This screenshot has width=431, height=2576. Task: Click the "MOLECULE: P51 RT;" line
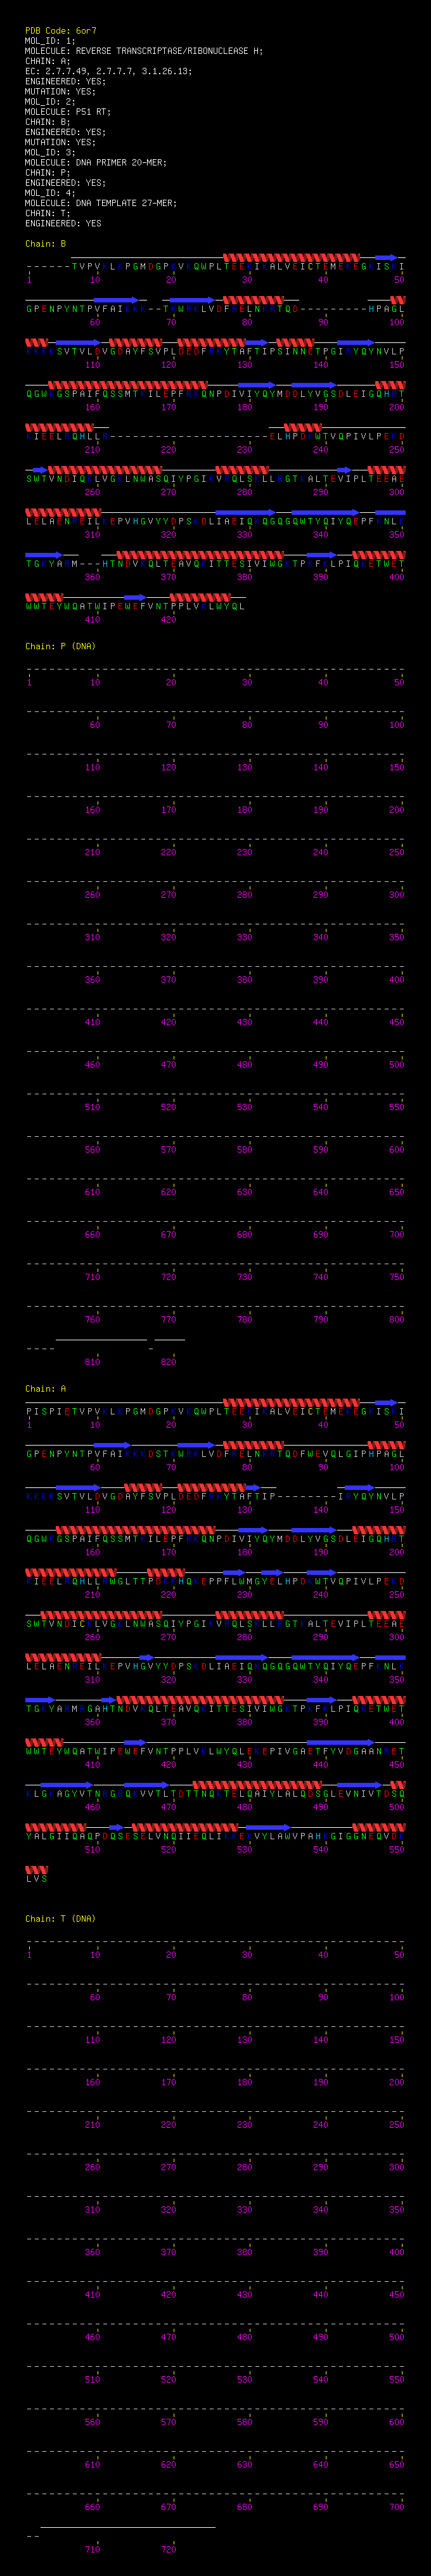click(68, 112)
